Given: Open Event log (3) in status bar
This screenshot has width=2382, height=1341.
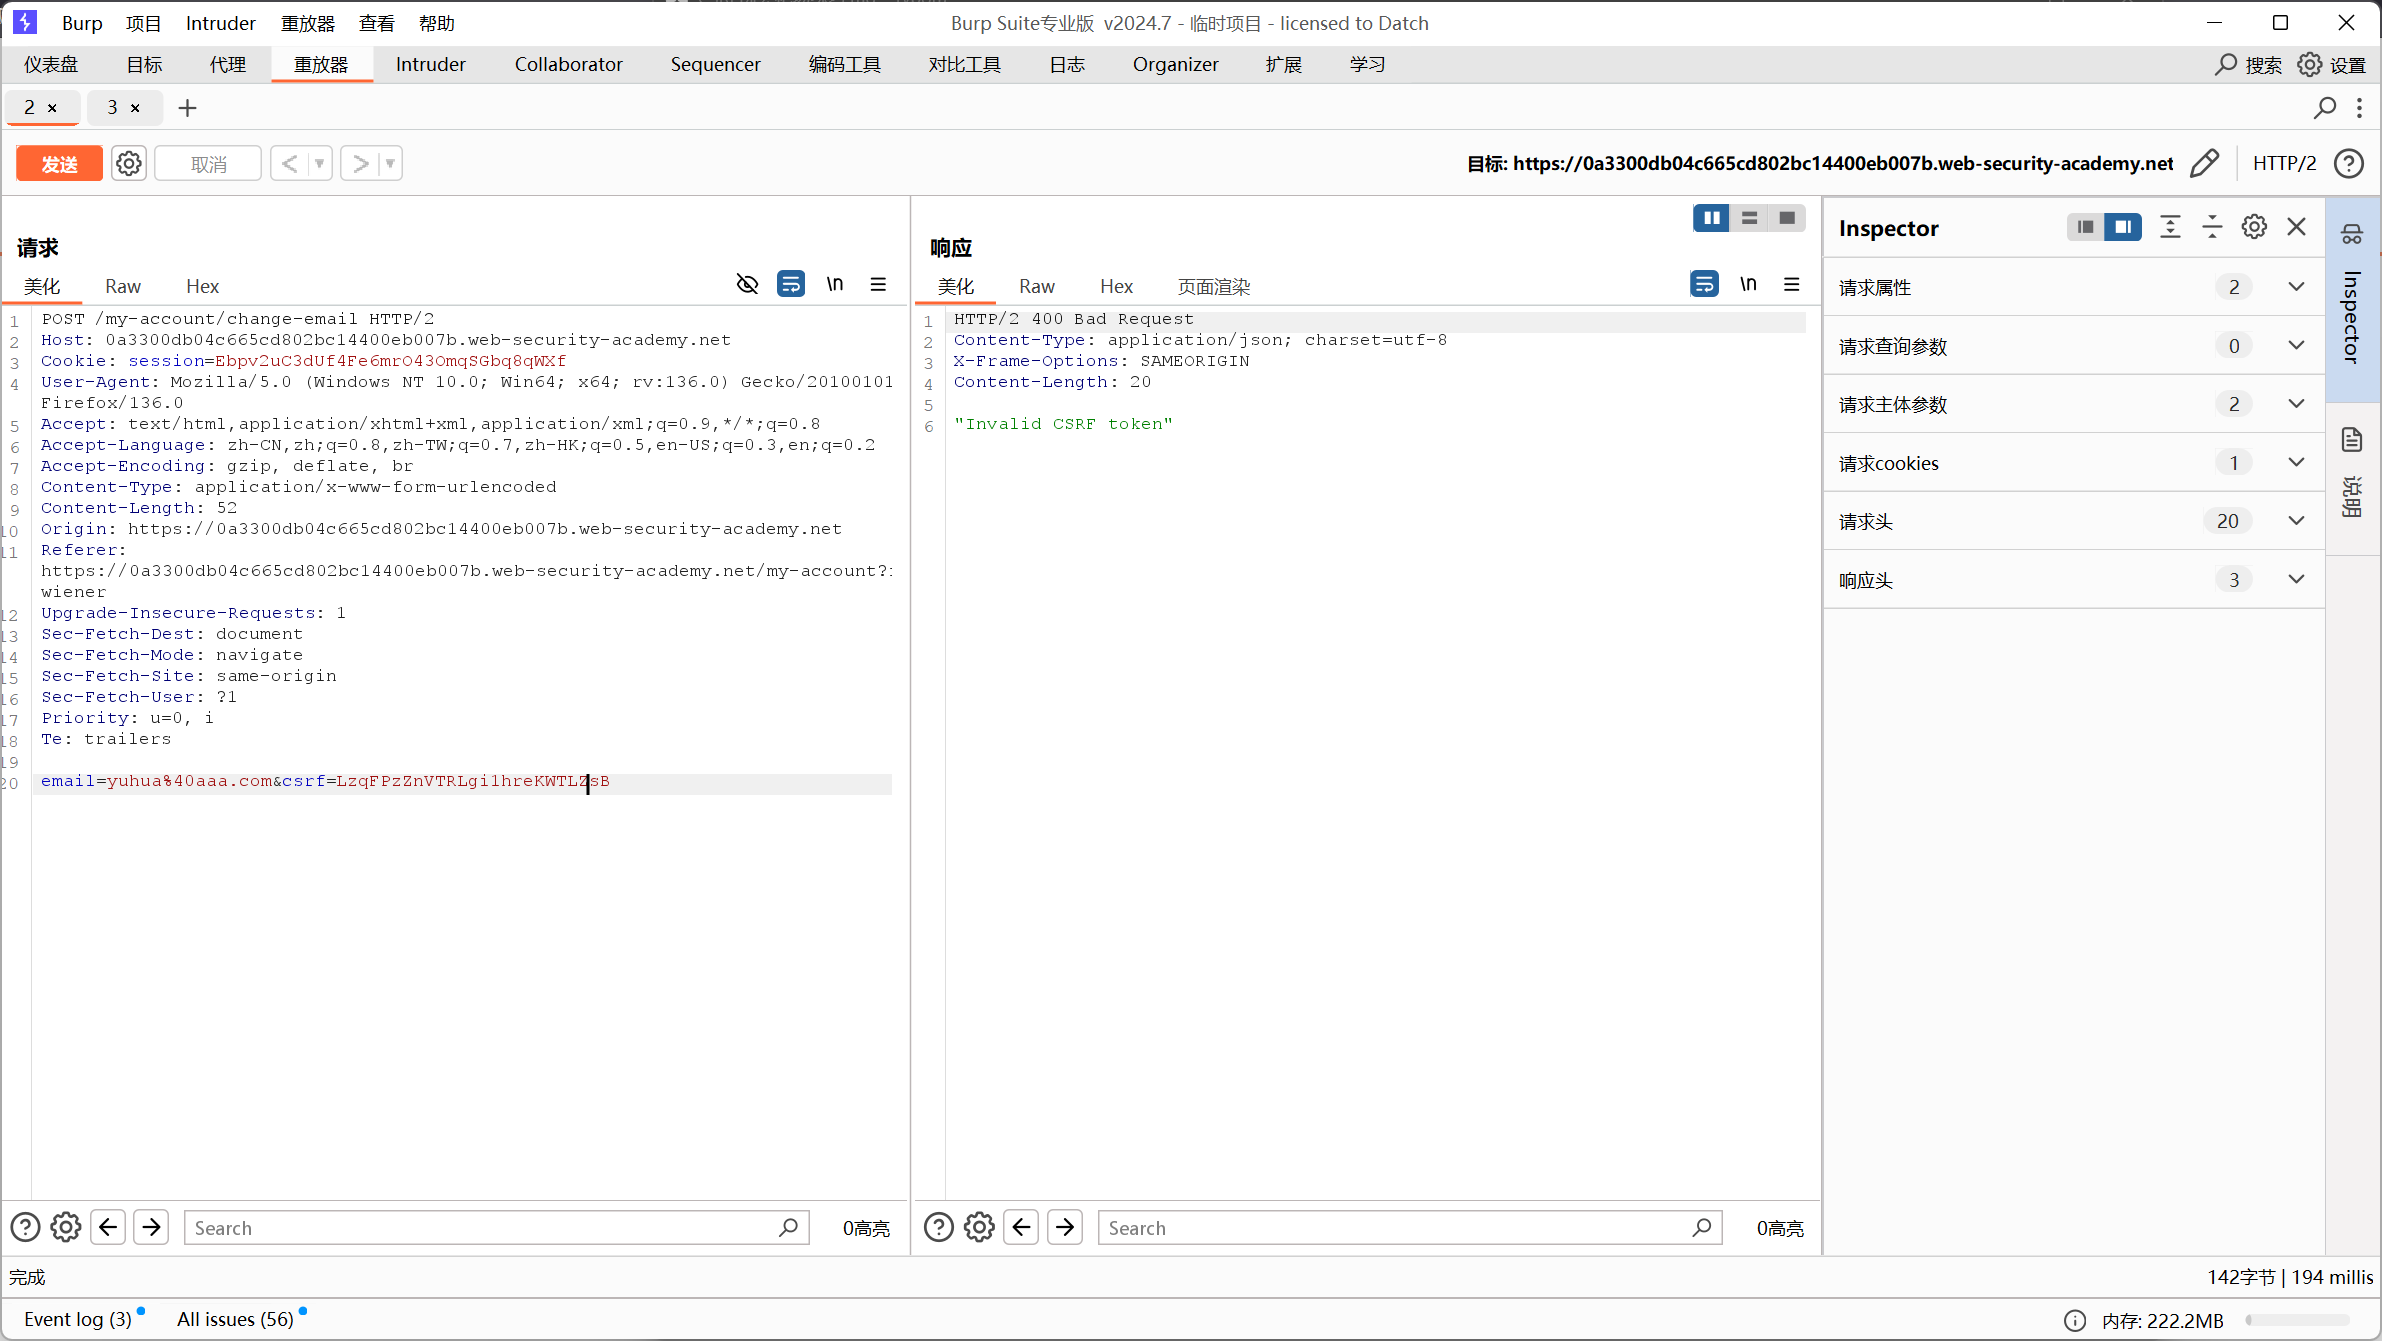Looking at the screenshot, I should [x=78, y=1319].
